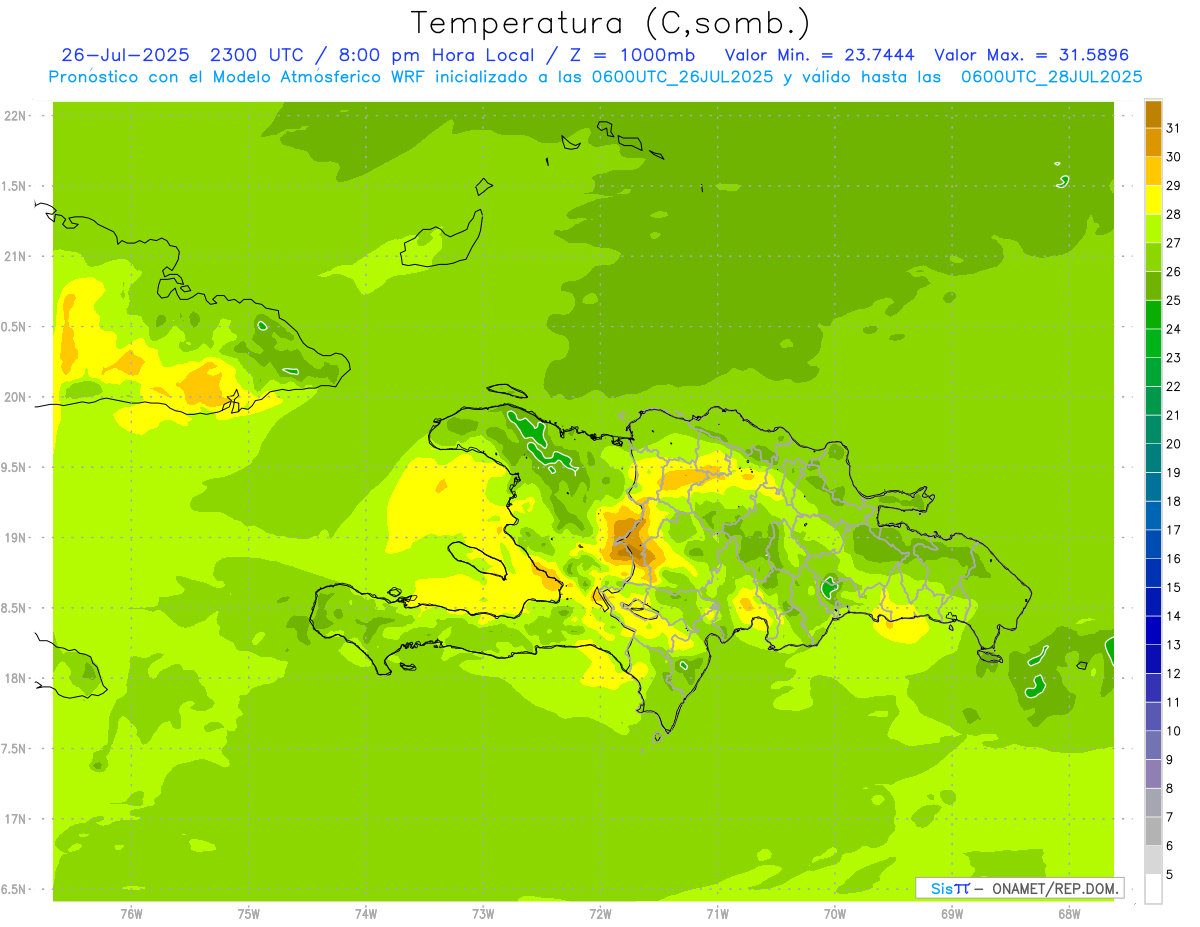
Task: Click the colorbar label "25"
Action: pos(1174,300)
